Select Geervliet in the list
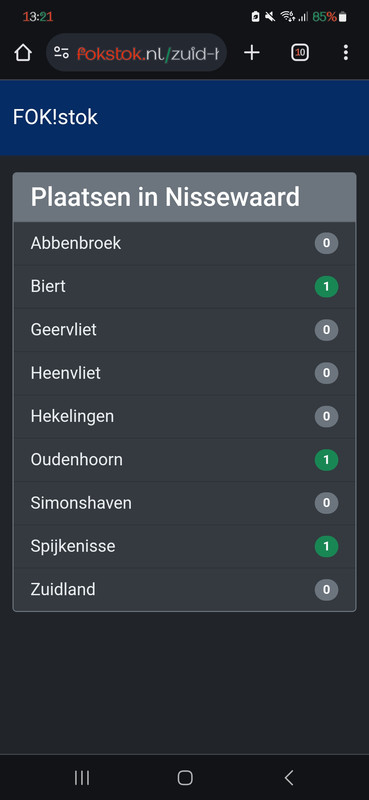369x800 pixels. (184, 330)
